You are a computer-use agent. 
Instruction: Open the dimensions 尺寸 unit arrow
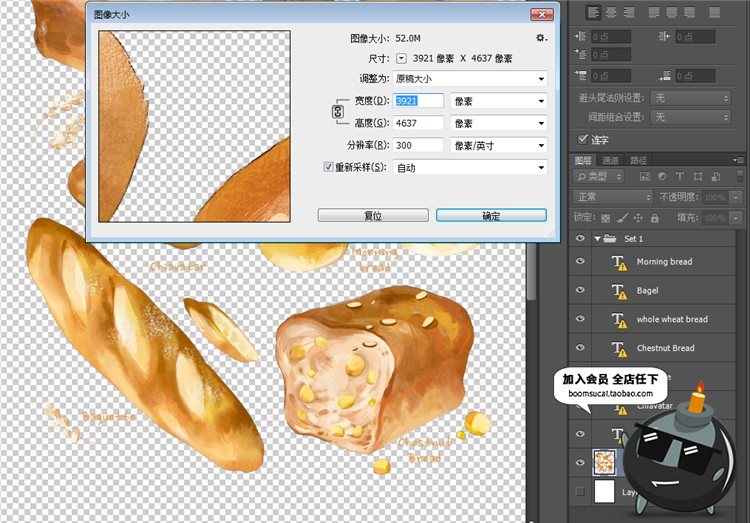pos(401,58)
